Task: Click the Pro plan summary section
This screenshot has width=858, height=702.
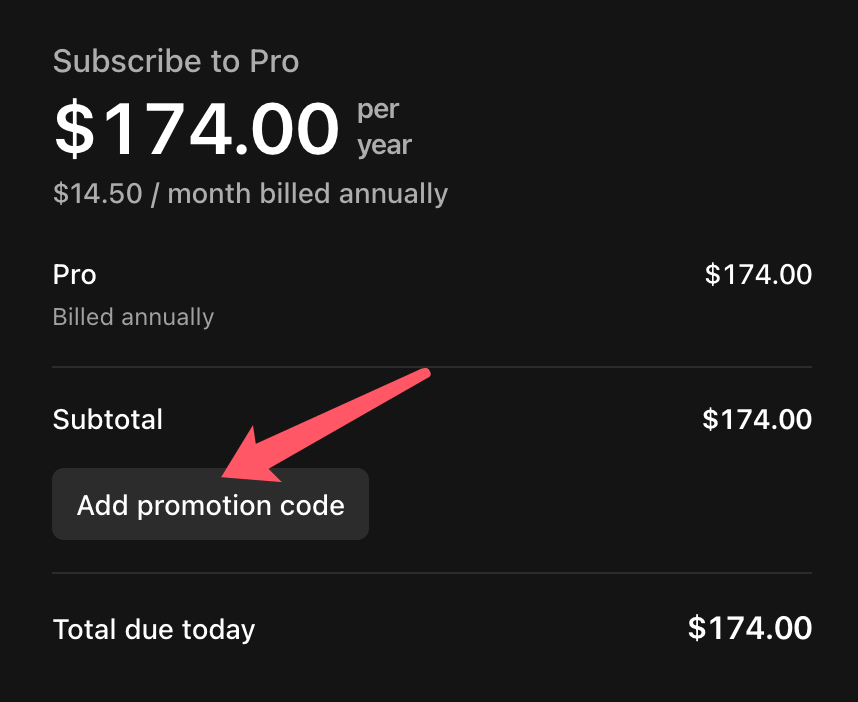Action: coord(430,295)
